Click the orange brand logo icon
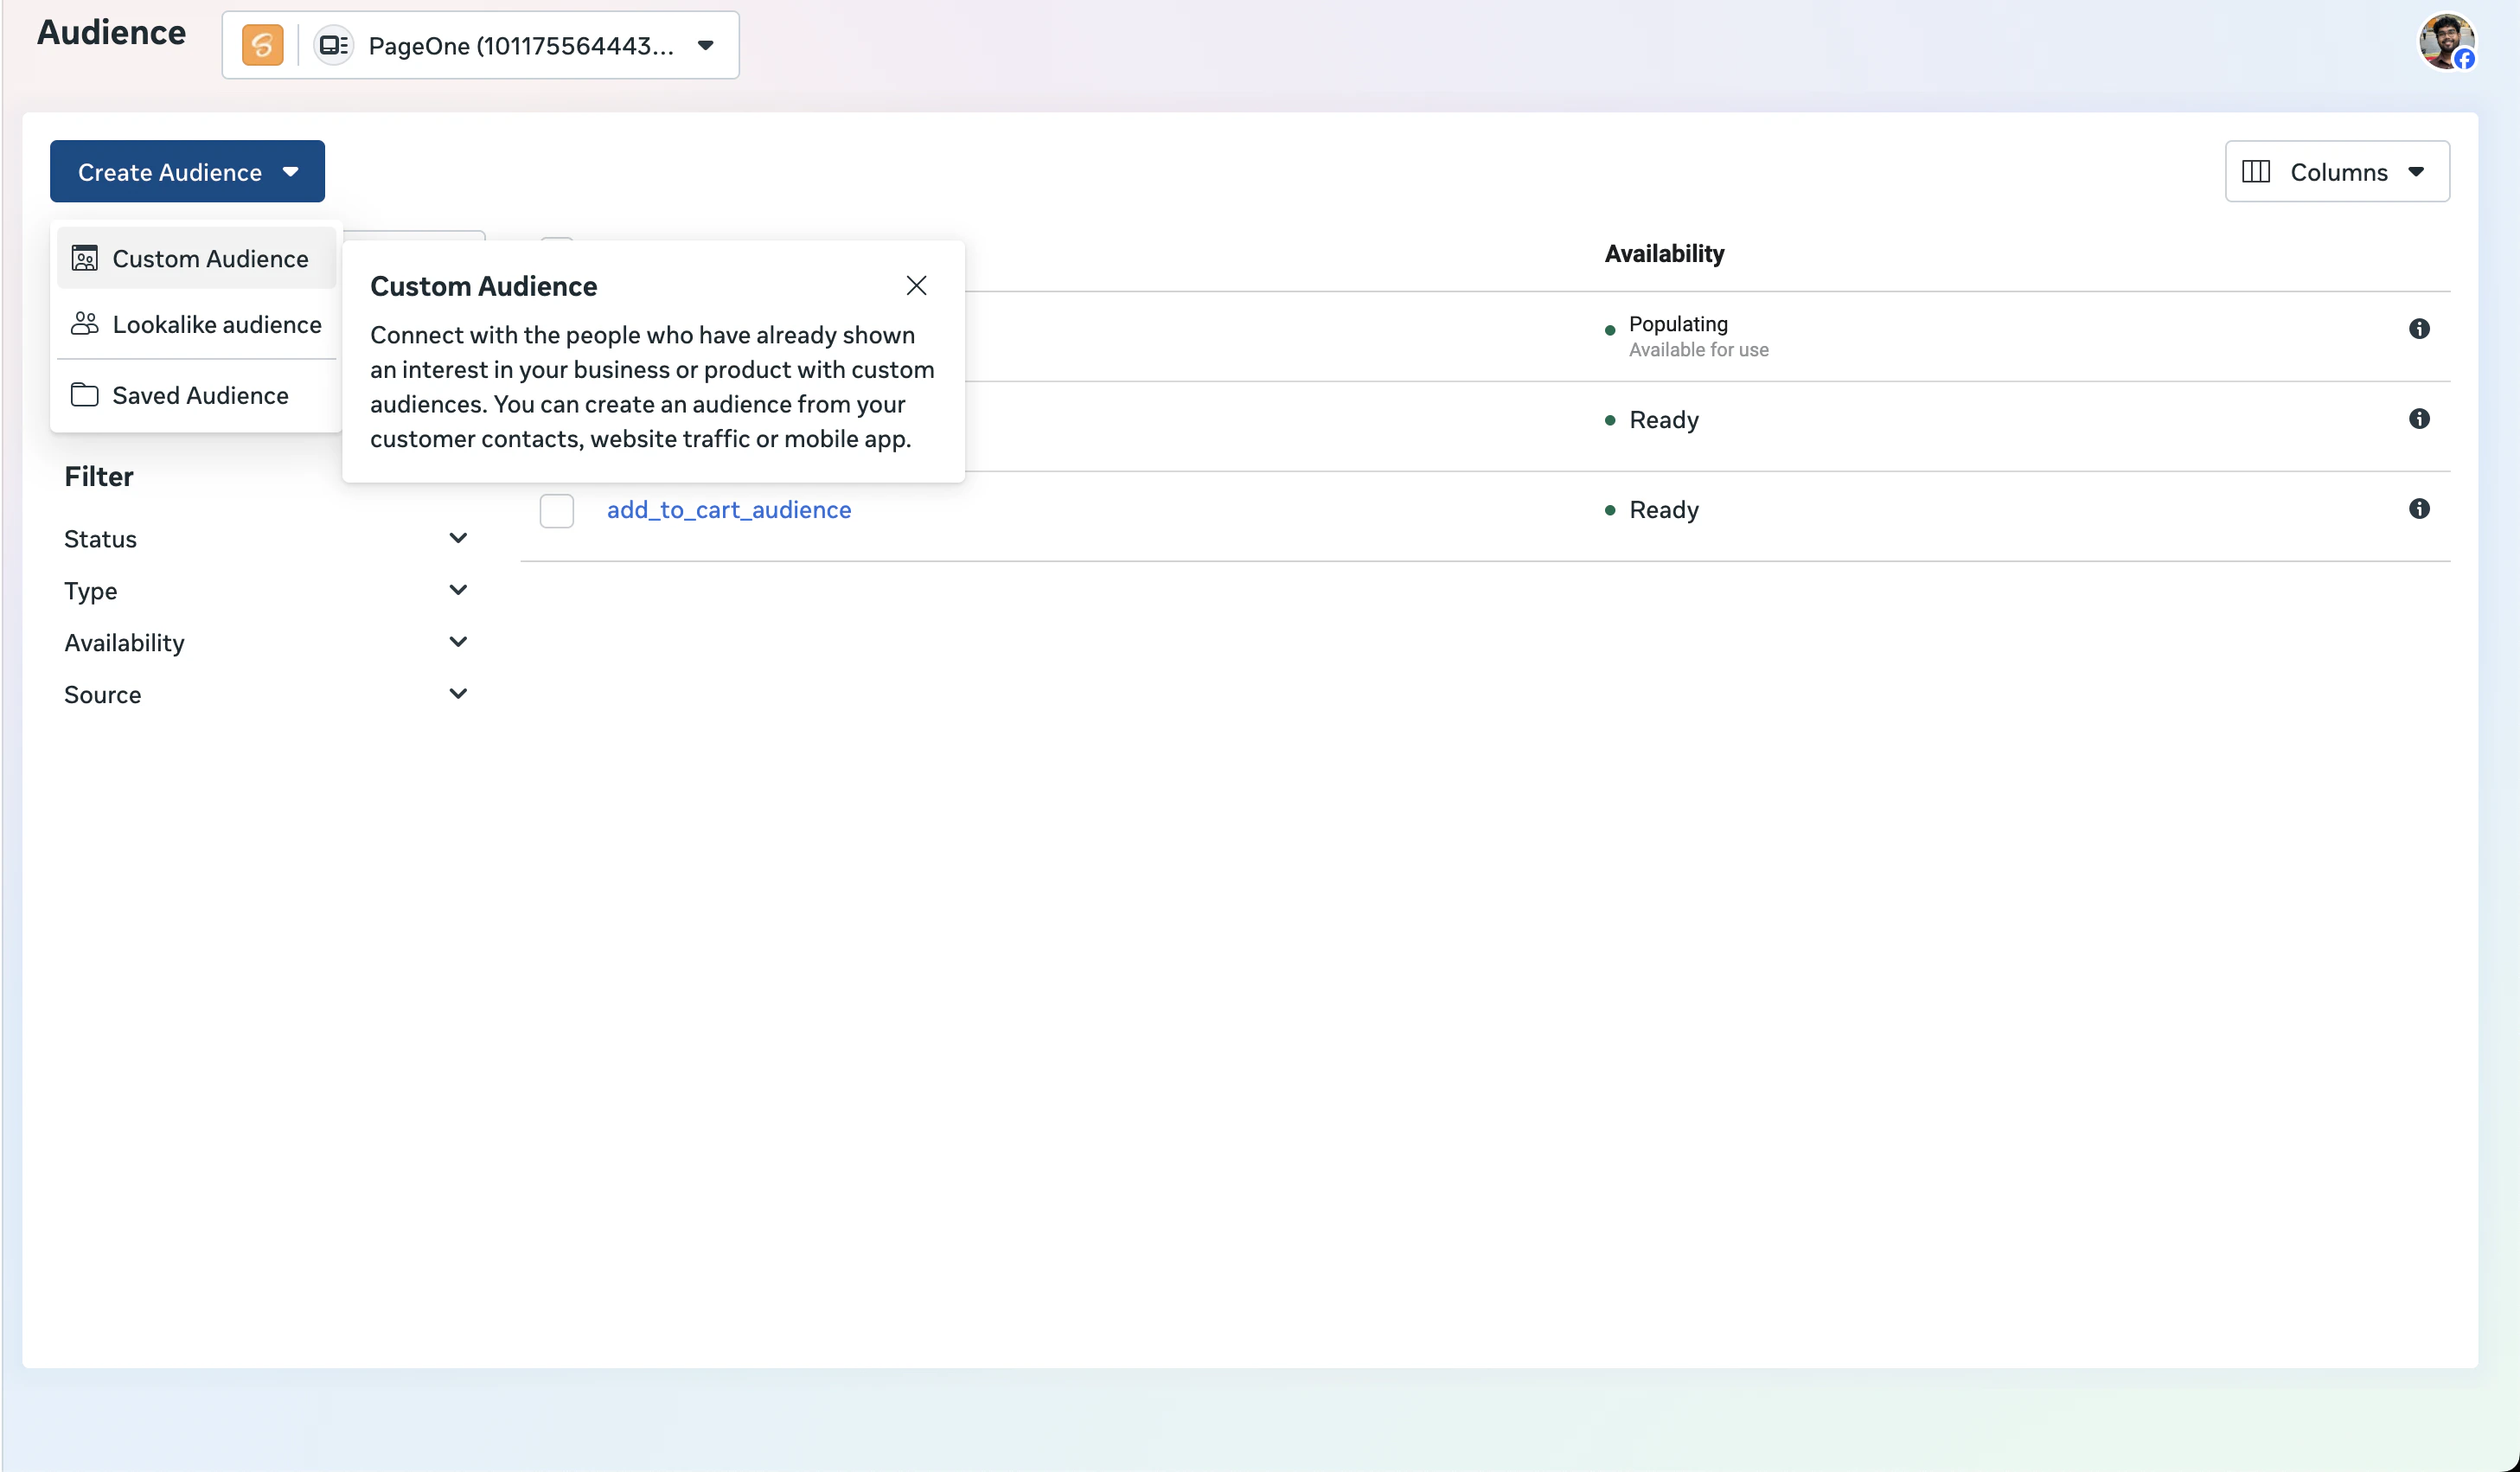The image size is (2520, 1472). pos(262,45)
